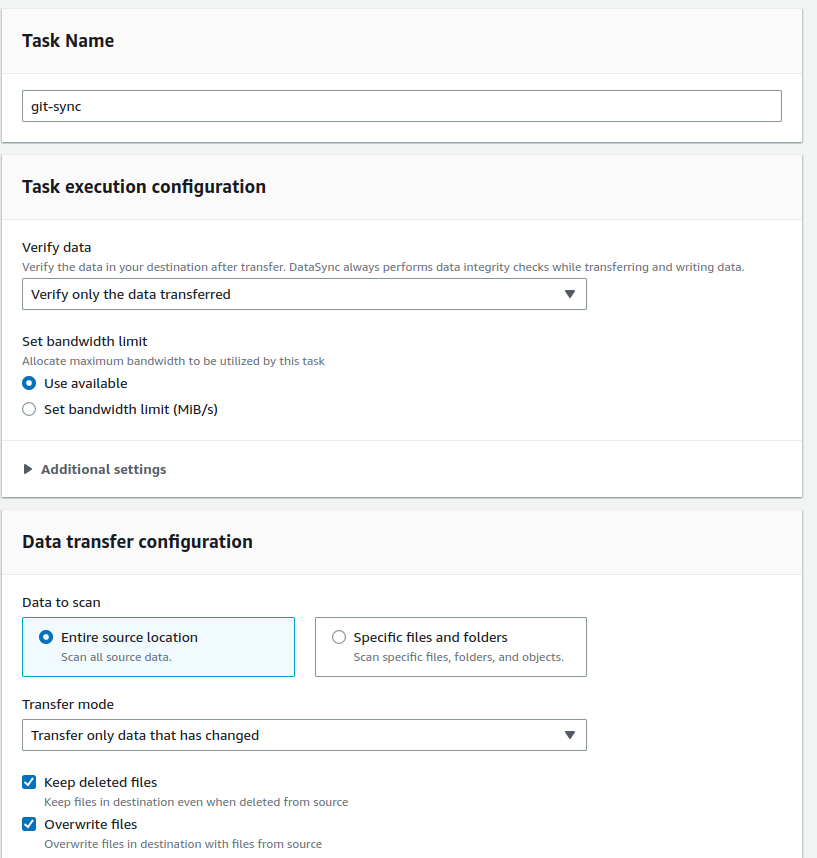This screenshot has width=817, height=858.
Task: Select the Specific files and folders radio circle
Action: click(339, 637)
